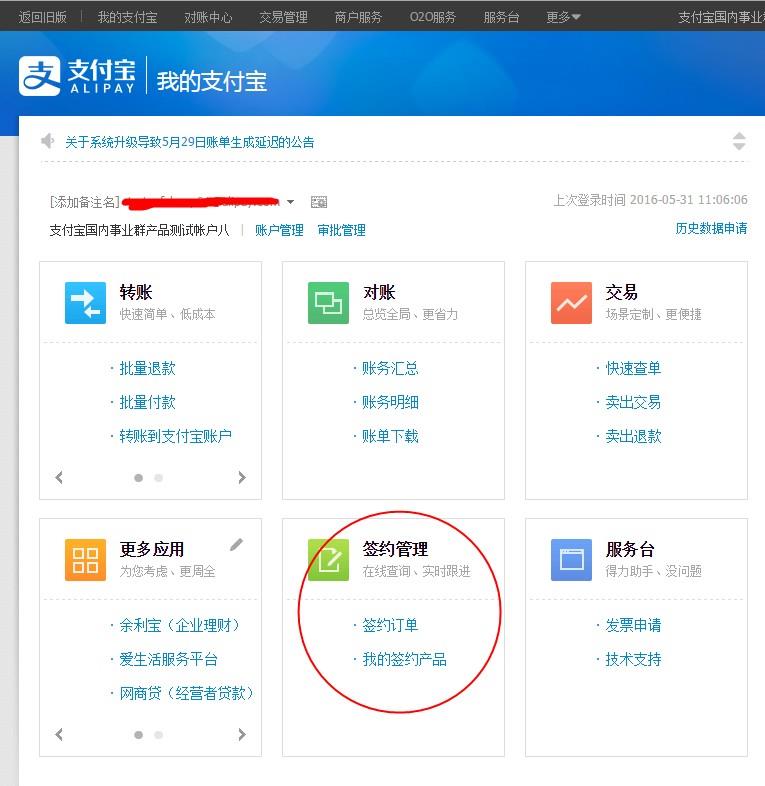Open 我的签约产品 link

pyautogui.click(x=404, y=659)
